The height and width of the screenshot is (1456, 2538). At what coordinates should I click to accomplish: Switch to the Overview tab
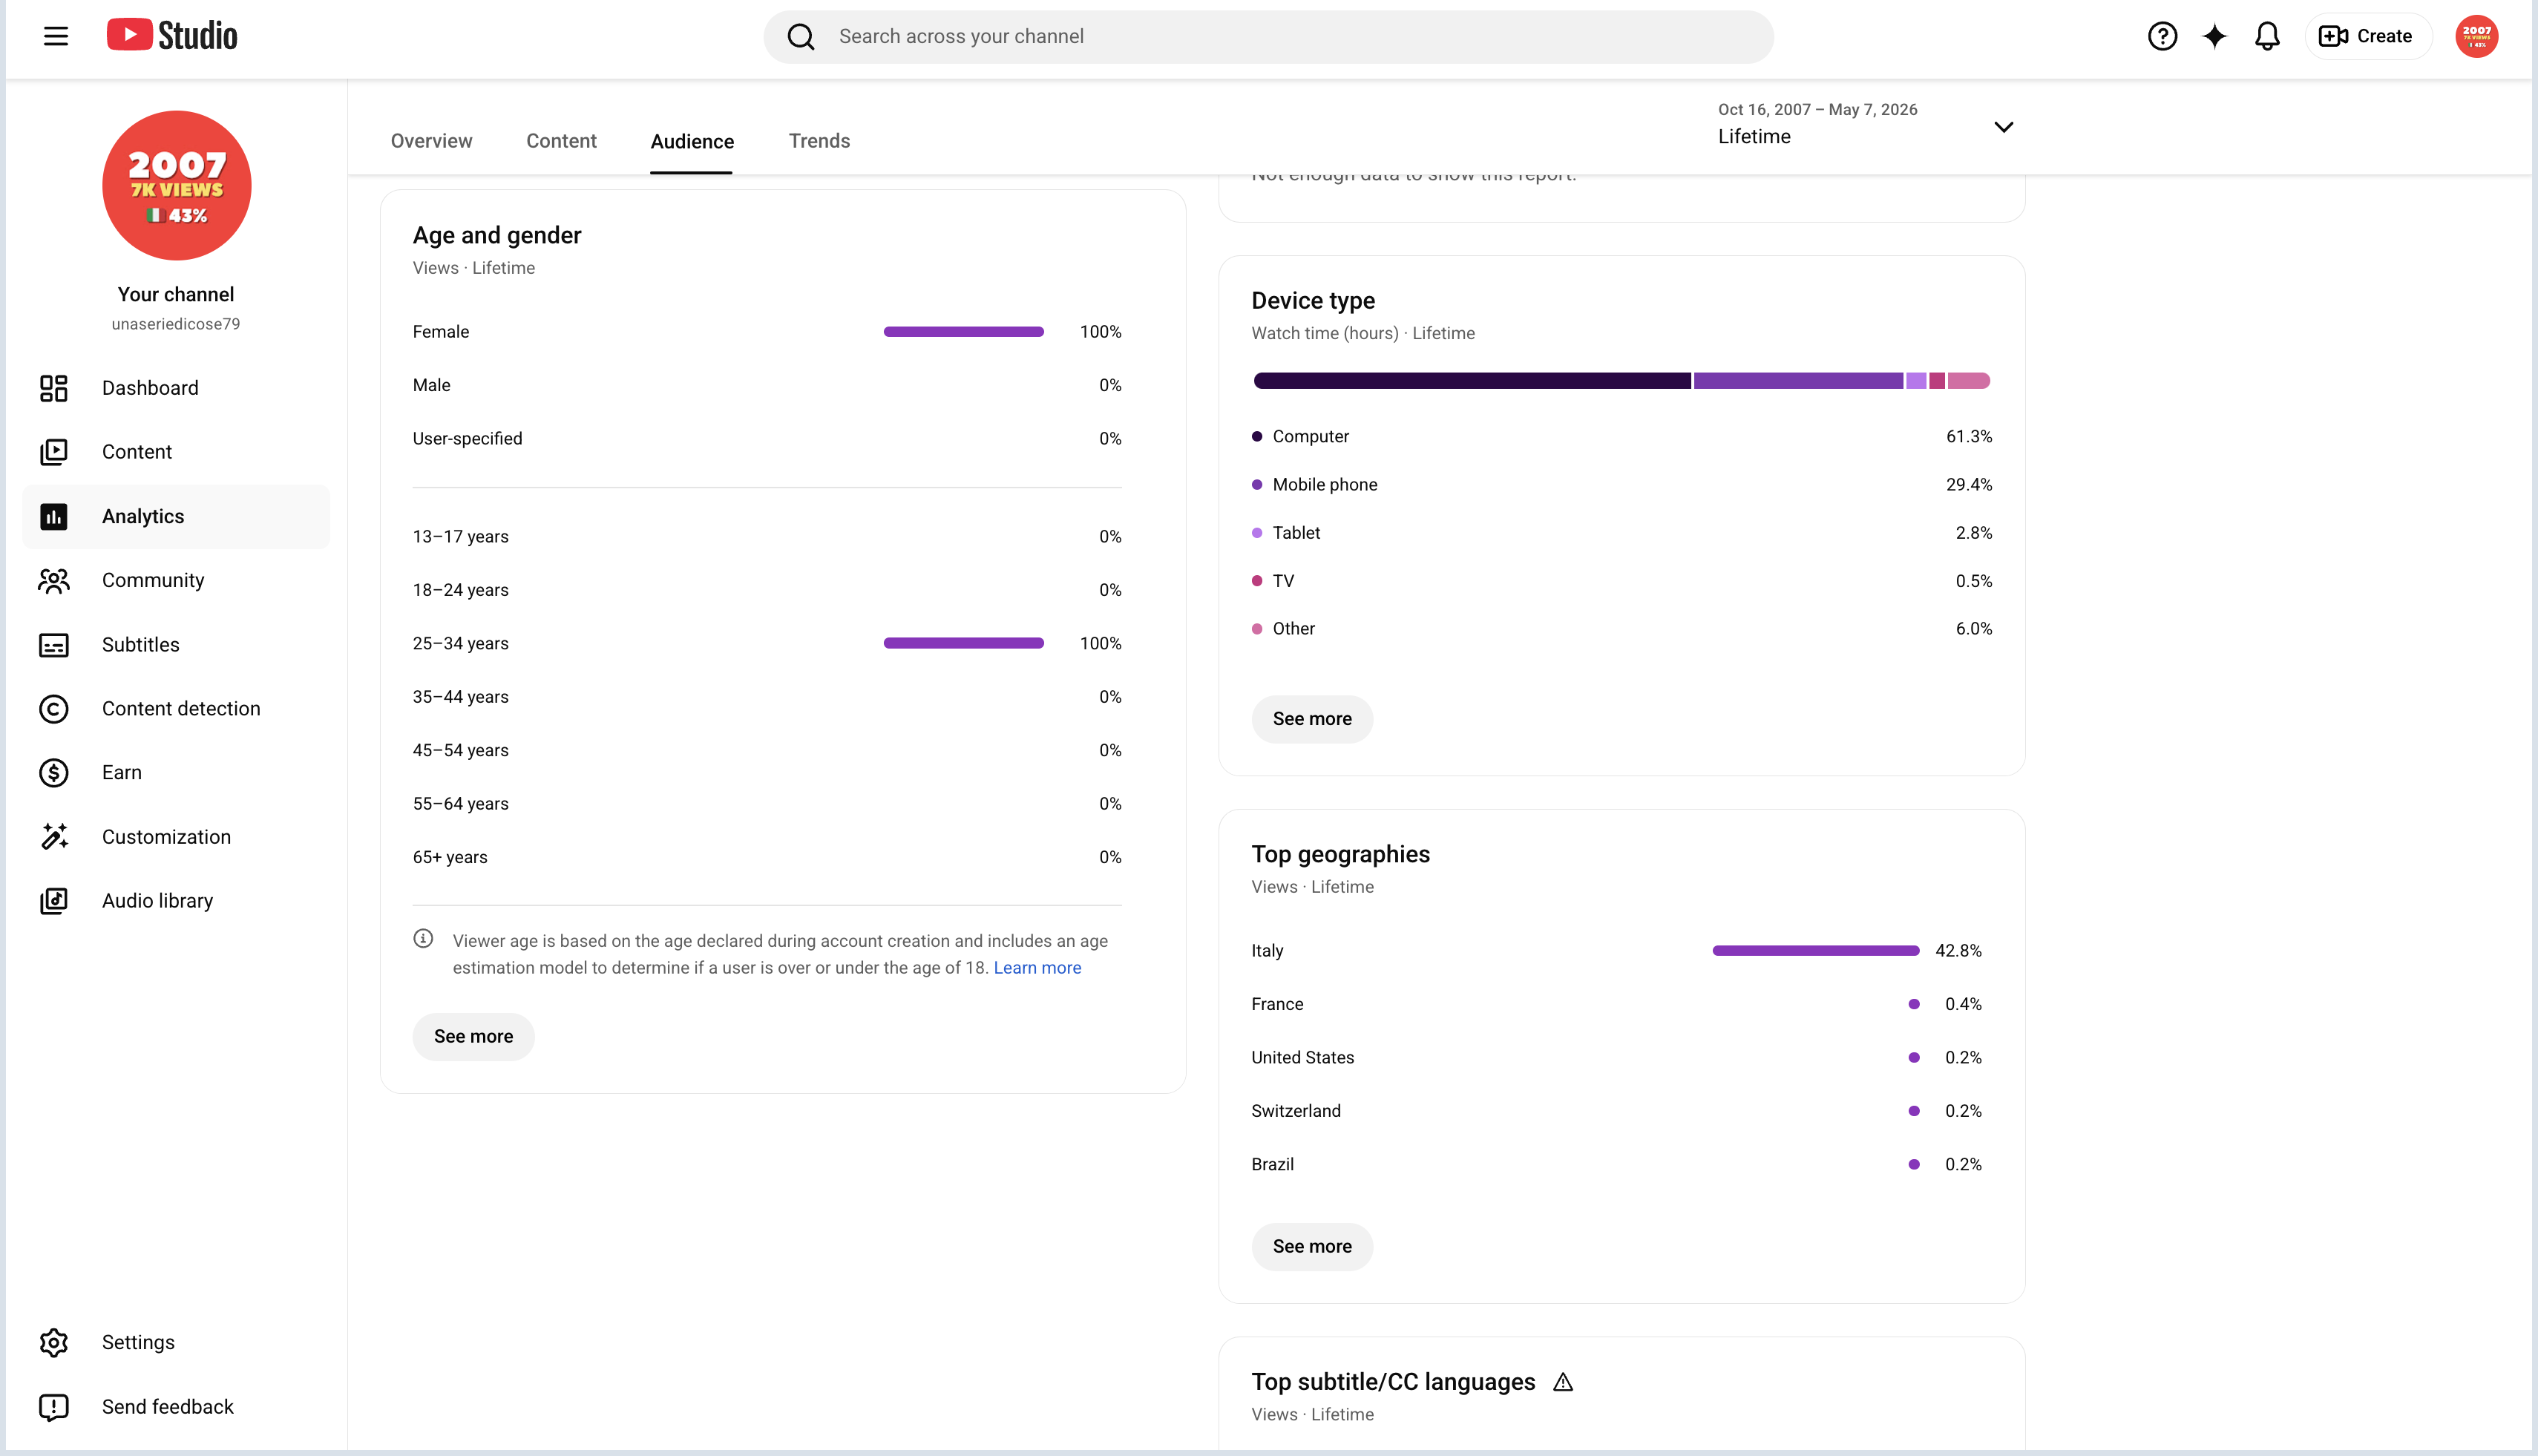[x=431, y=141]
